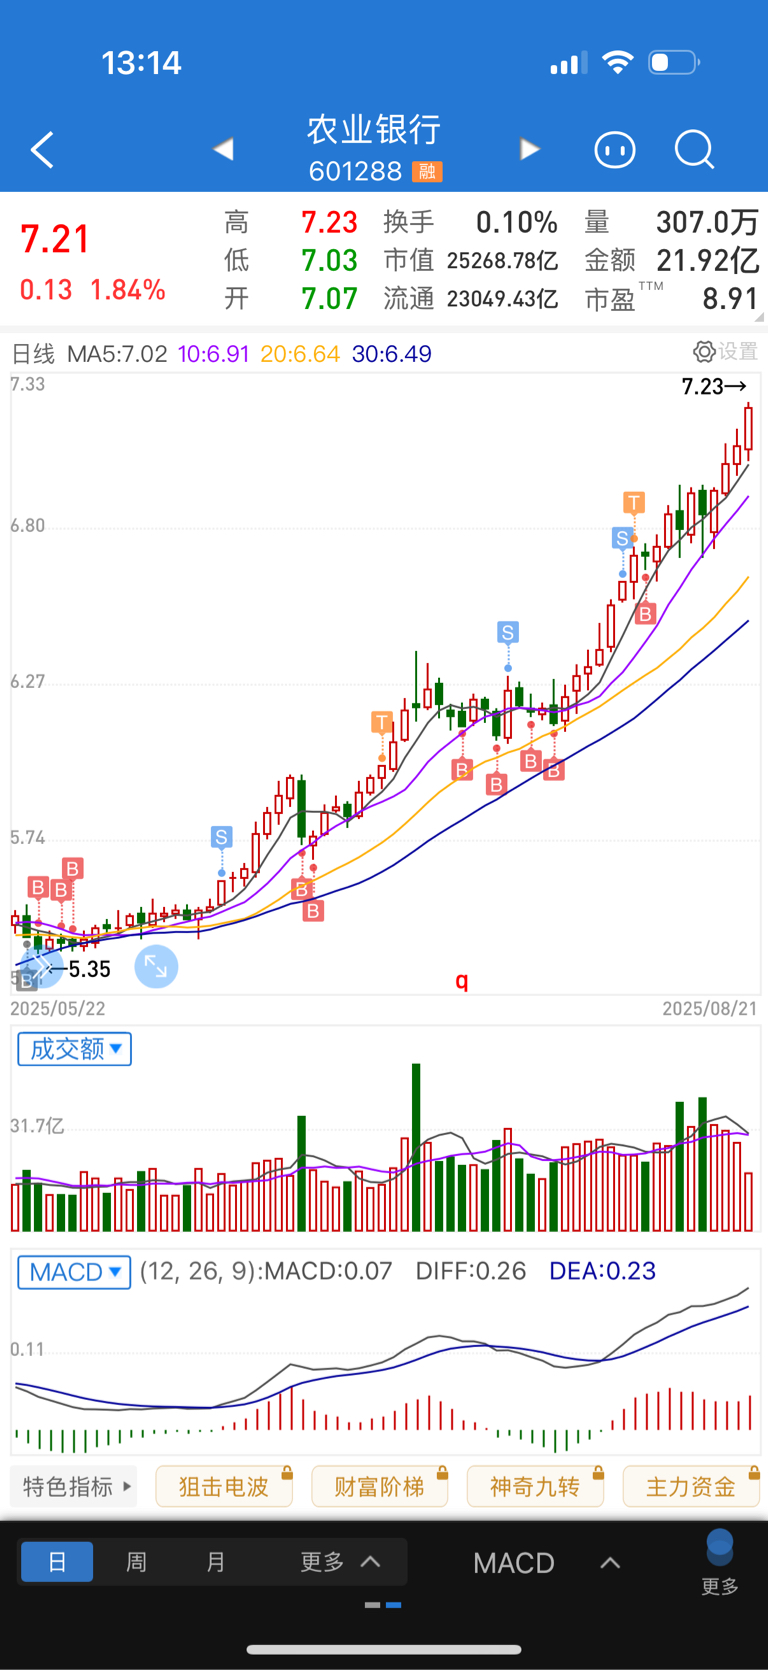Tap the battery status icon

tap(674, 63)
